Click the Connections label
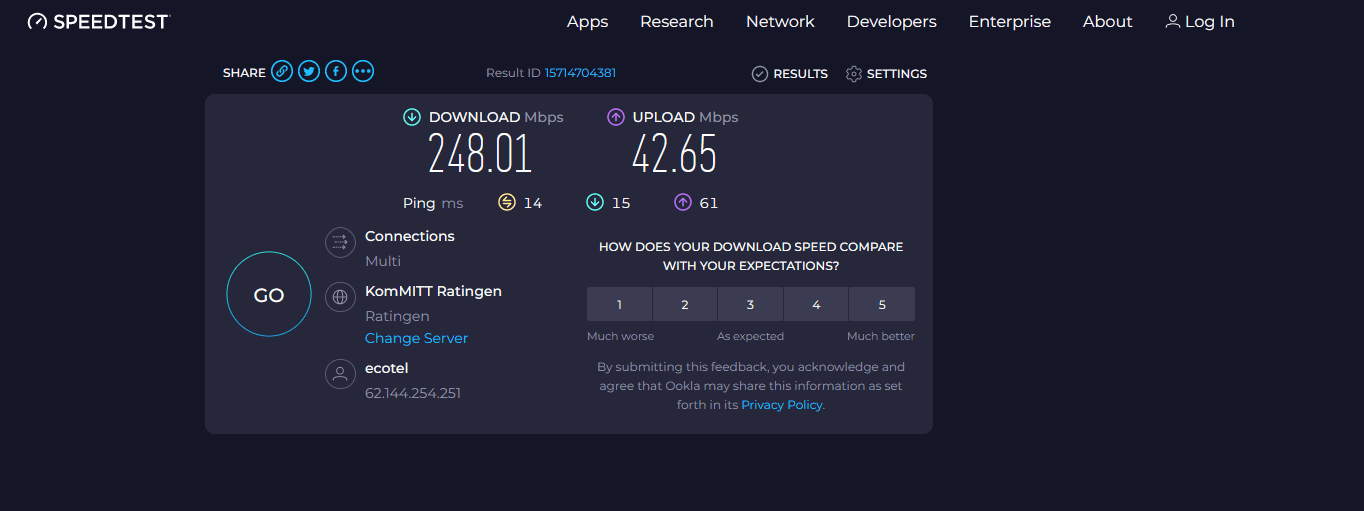The width and height of the screenshot is (1364, 511). (x=410, y=236)
